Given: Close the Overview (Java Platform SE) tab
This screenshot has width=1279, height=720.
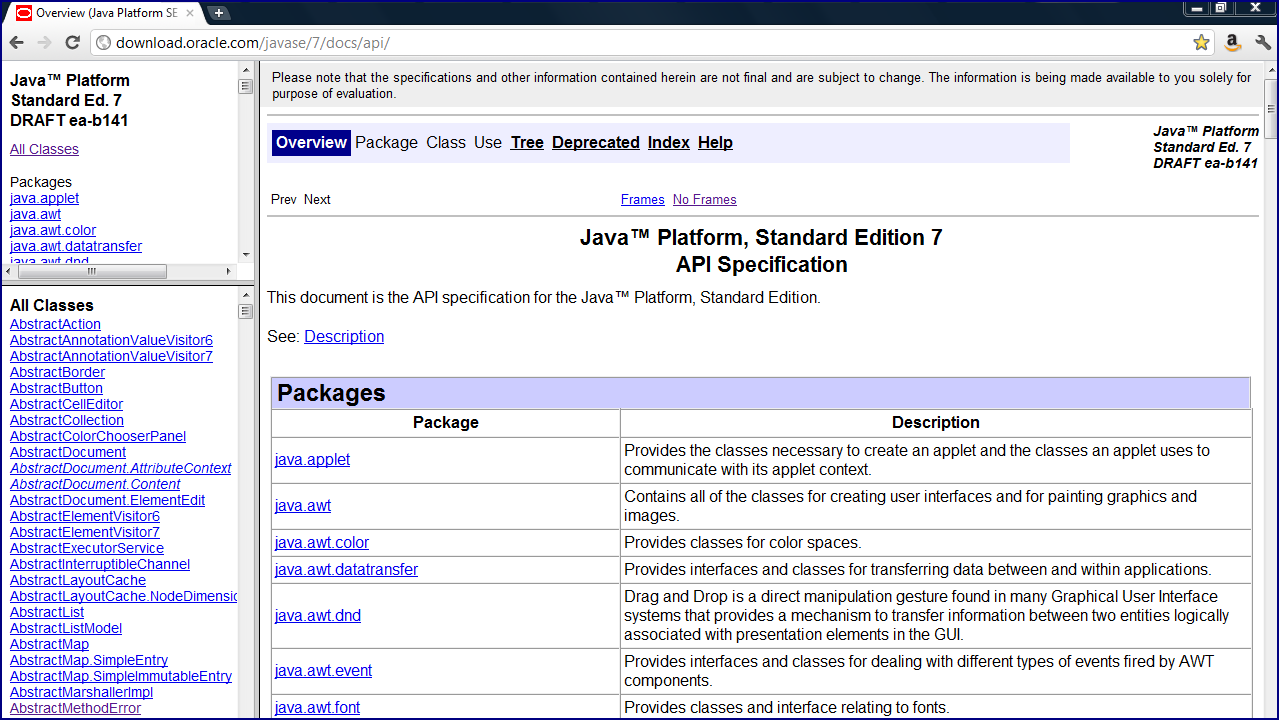Looking at the screenshot, I should (x=190, y=13).
